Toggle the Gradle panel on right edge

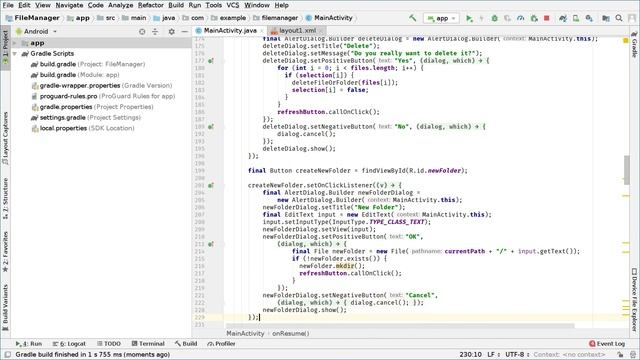[x=634, y=45]
